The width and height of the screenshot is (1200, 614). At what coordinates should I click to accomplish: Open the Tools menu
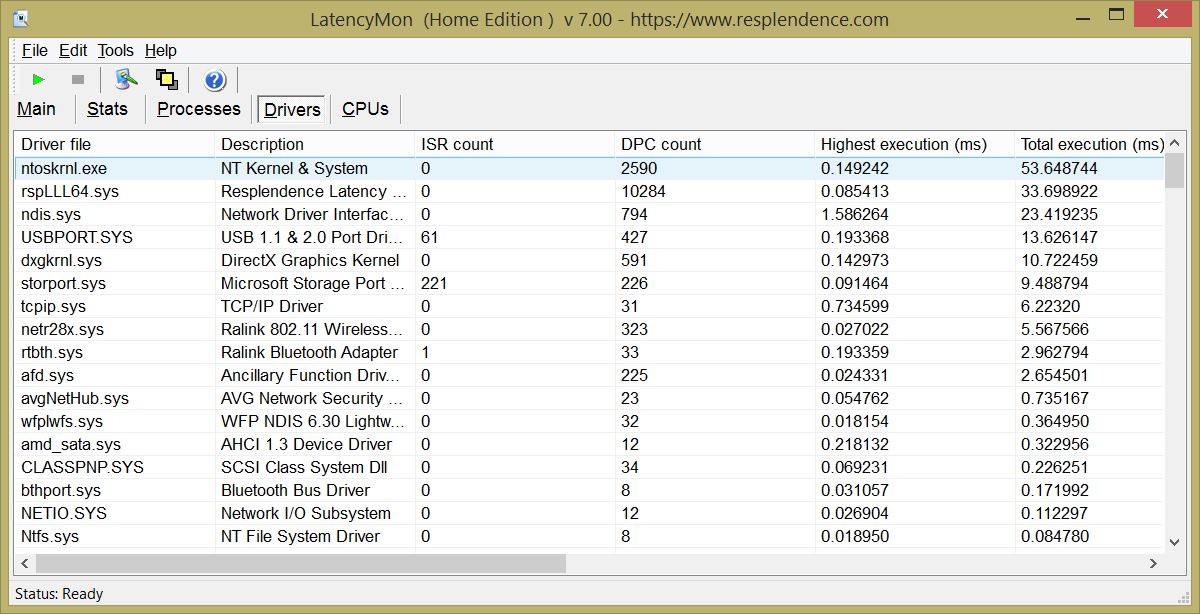[116, 50]
